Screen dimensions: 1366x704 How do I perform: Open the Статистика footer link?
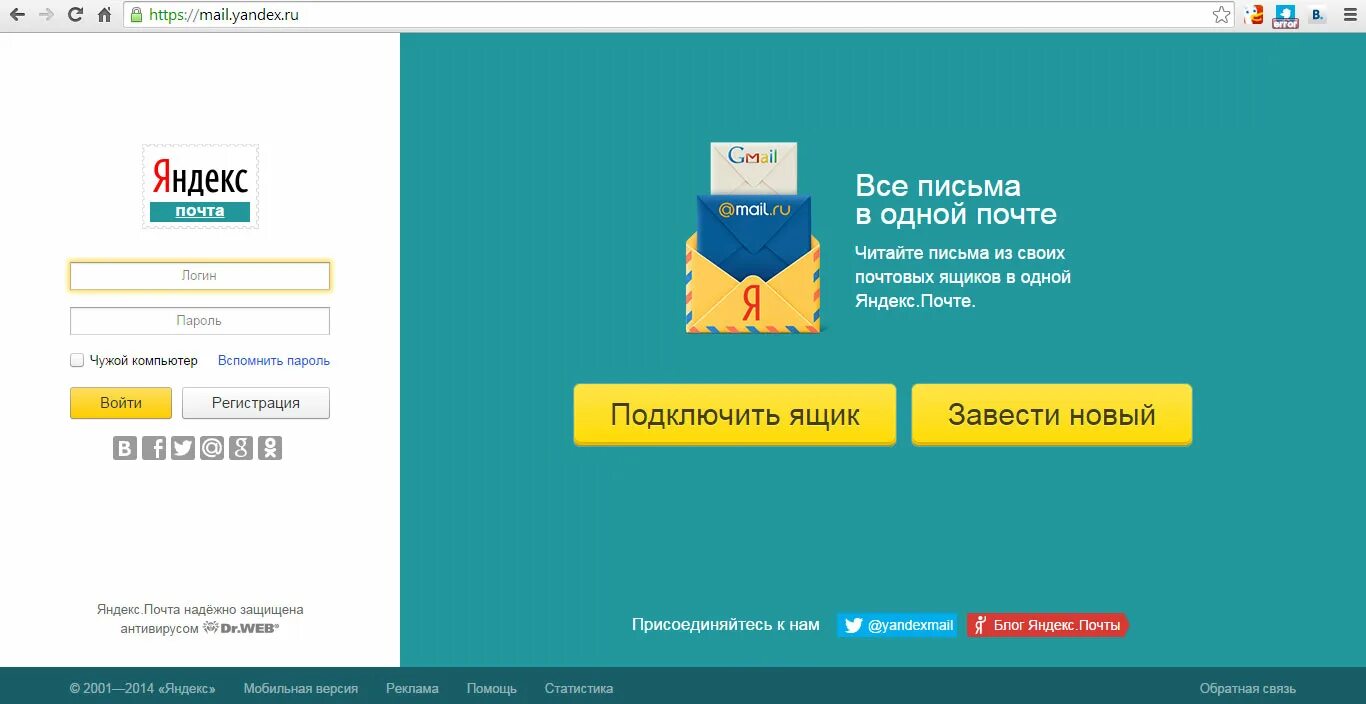point(579,689)
